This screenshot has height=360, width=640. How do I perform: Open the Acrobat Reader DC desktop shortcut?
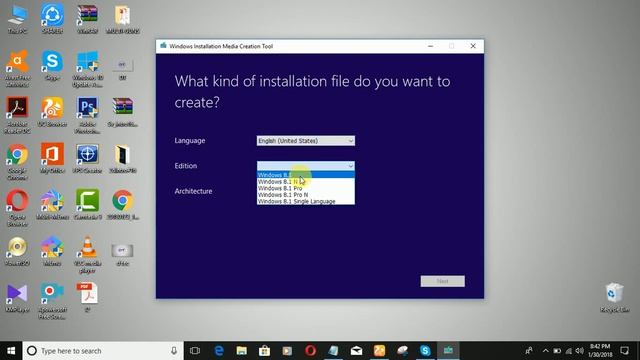[17, 115]
